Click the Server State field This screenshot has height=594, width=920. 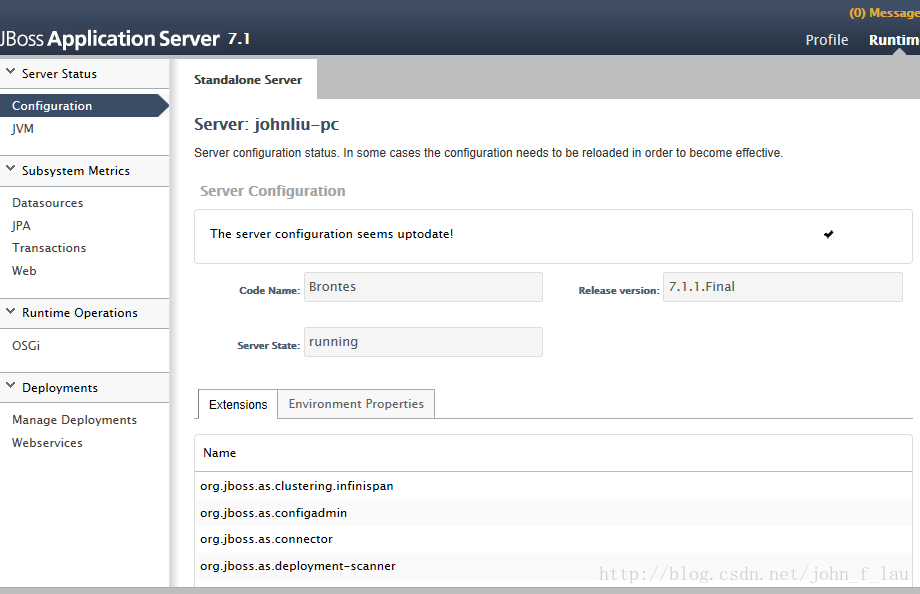click(423, 342)
